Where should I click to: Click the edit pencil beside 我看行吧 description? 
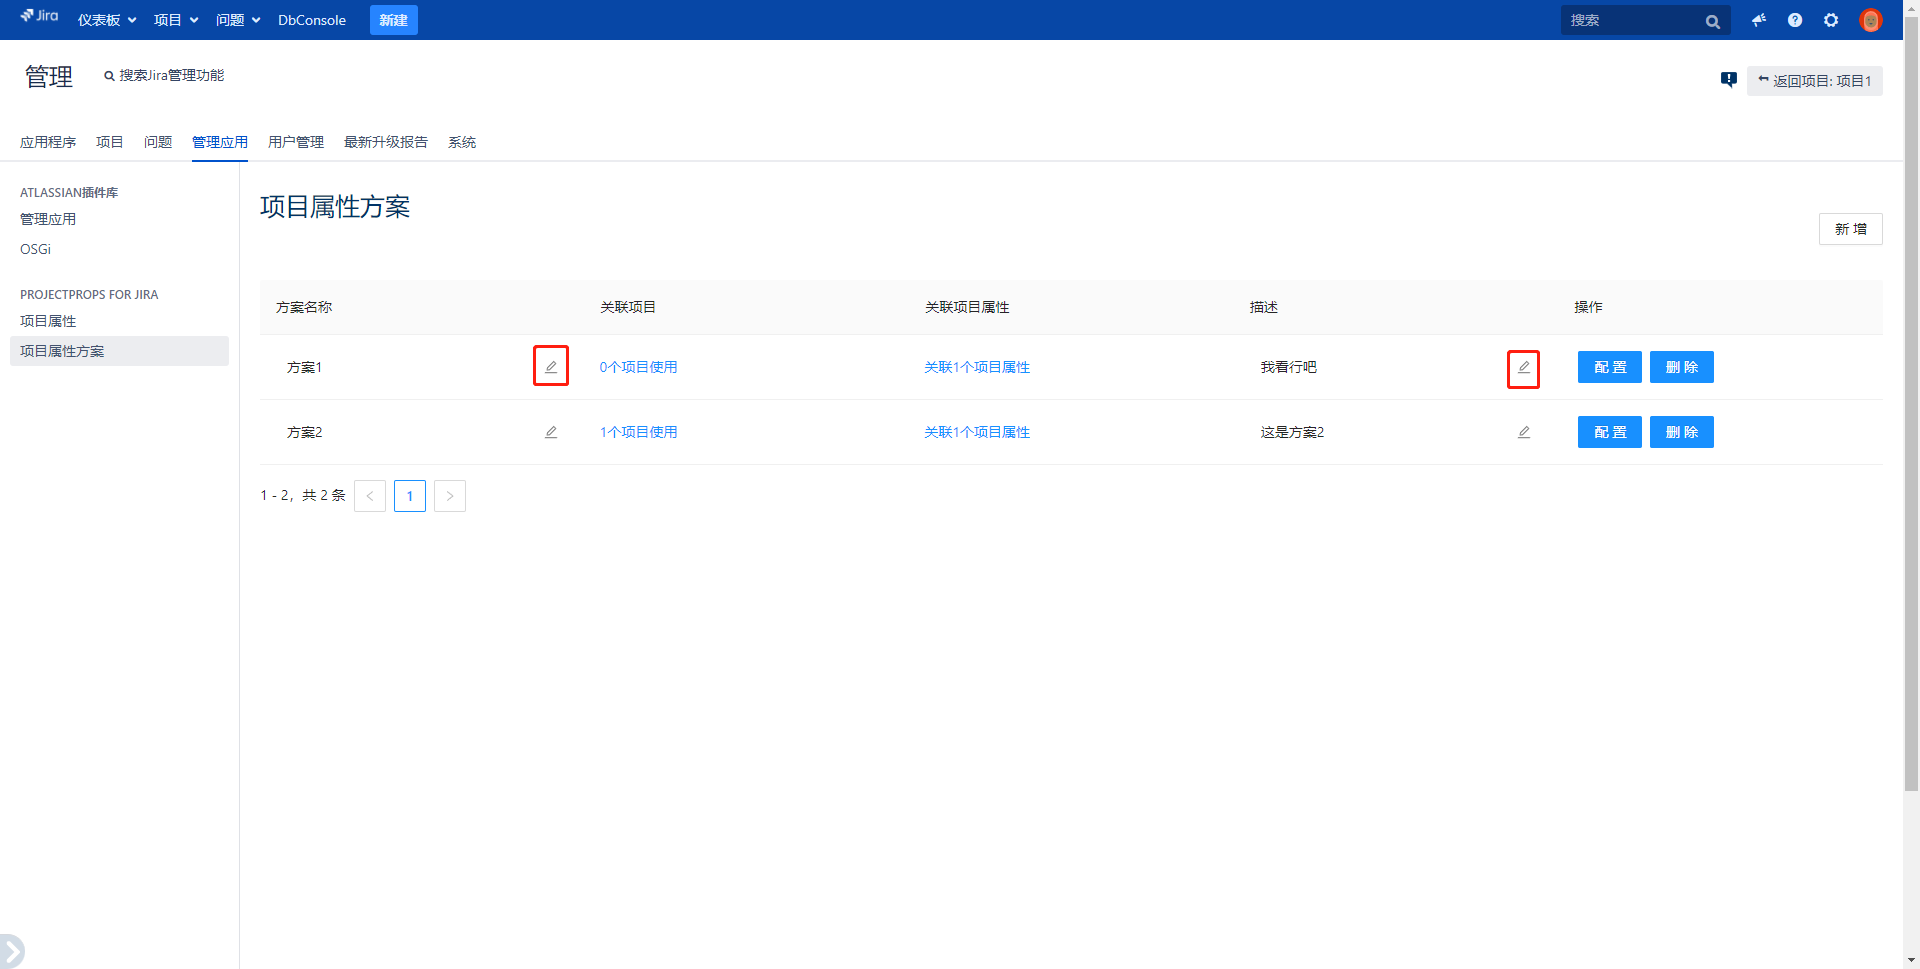click(1523, 368)
